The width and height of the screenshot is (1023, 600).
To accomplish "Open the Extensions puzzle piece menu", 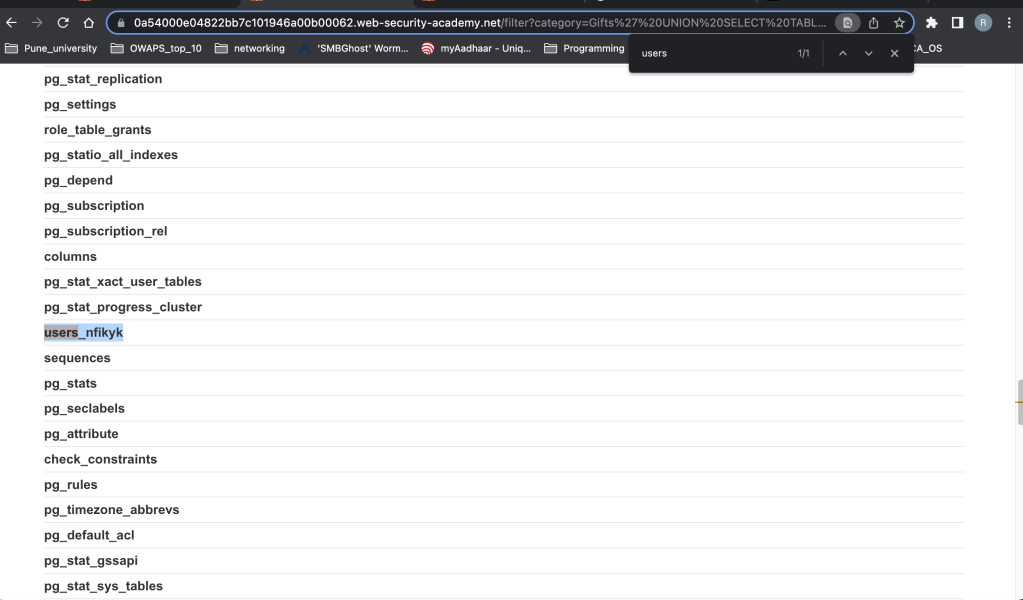I will pos(932,22).
